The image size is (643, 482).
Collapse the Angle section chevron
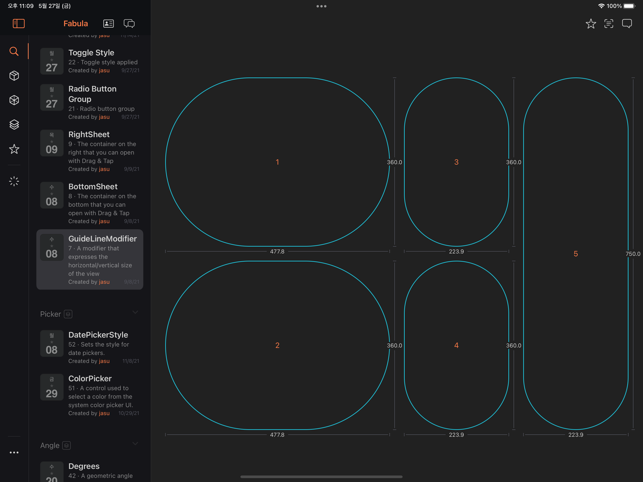135,444
